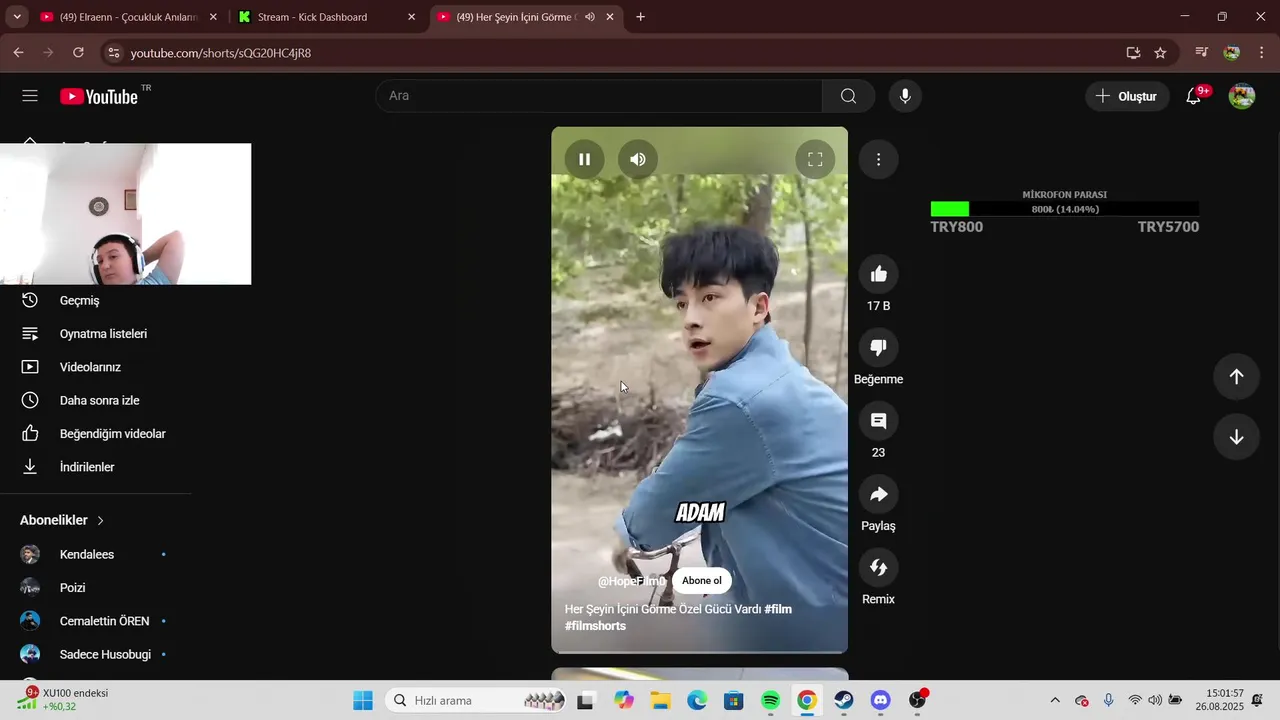Click the search magnifier button
The width and height of the screenshot is (1280, 720).
pyautogui.click(x=848, y=96)
